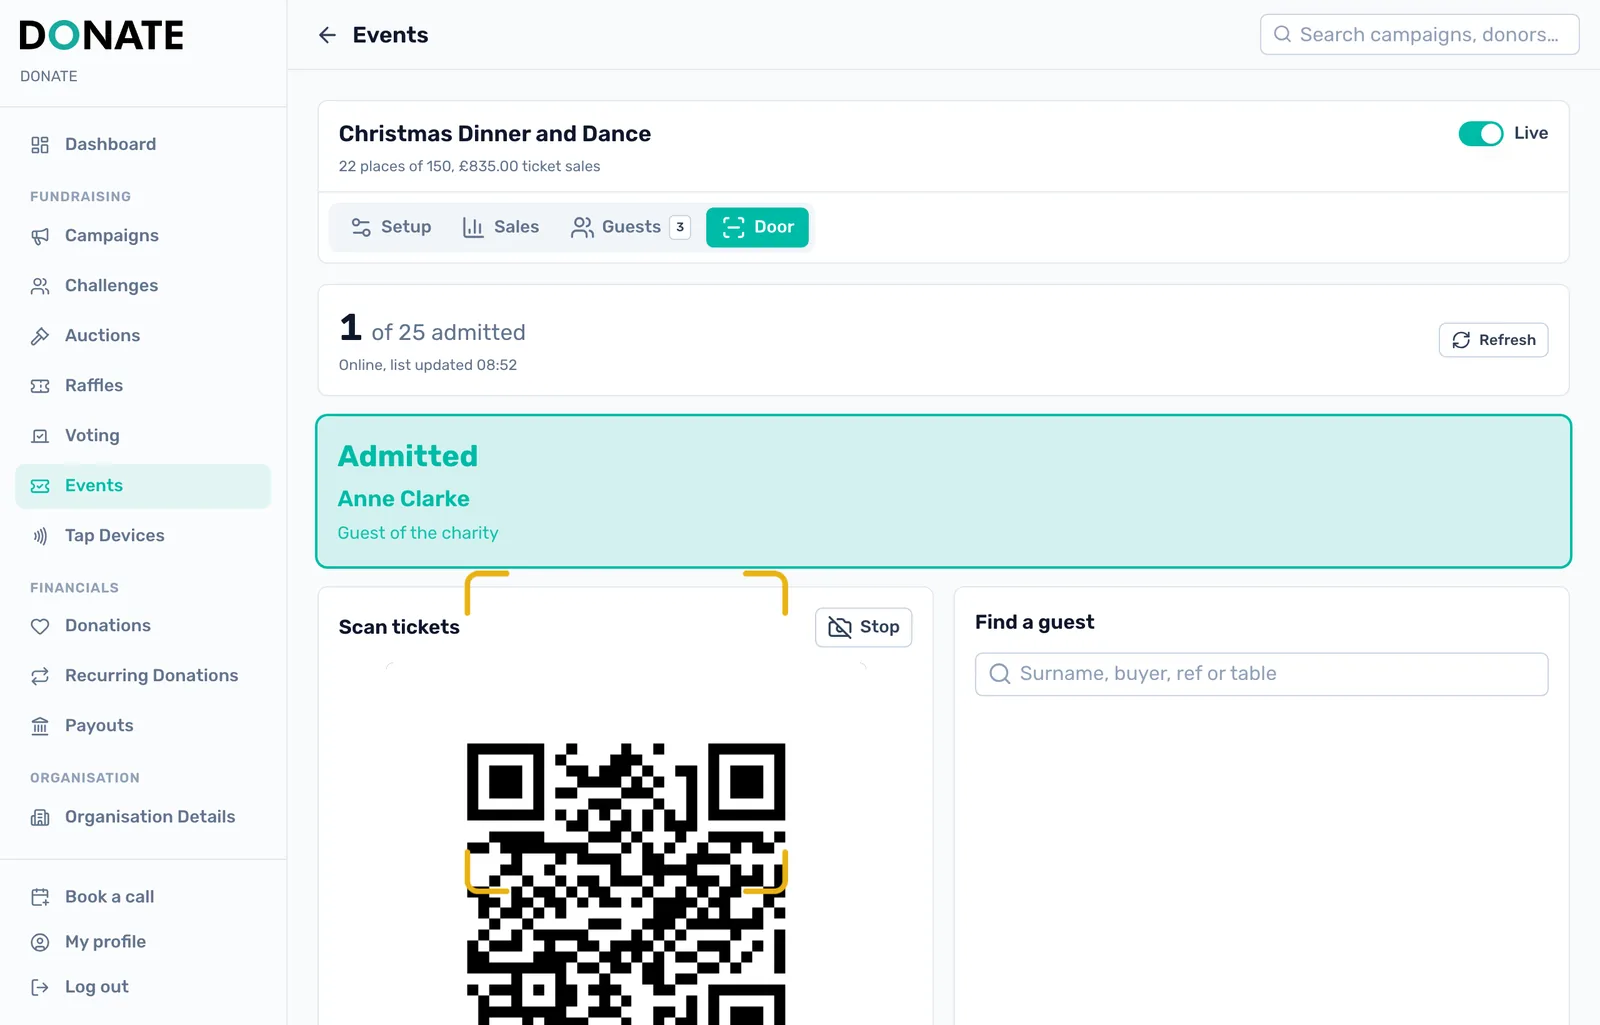Open Recurring Donations
The height and width of the screenshot is (1025, 1600).
point(143,676)
